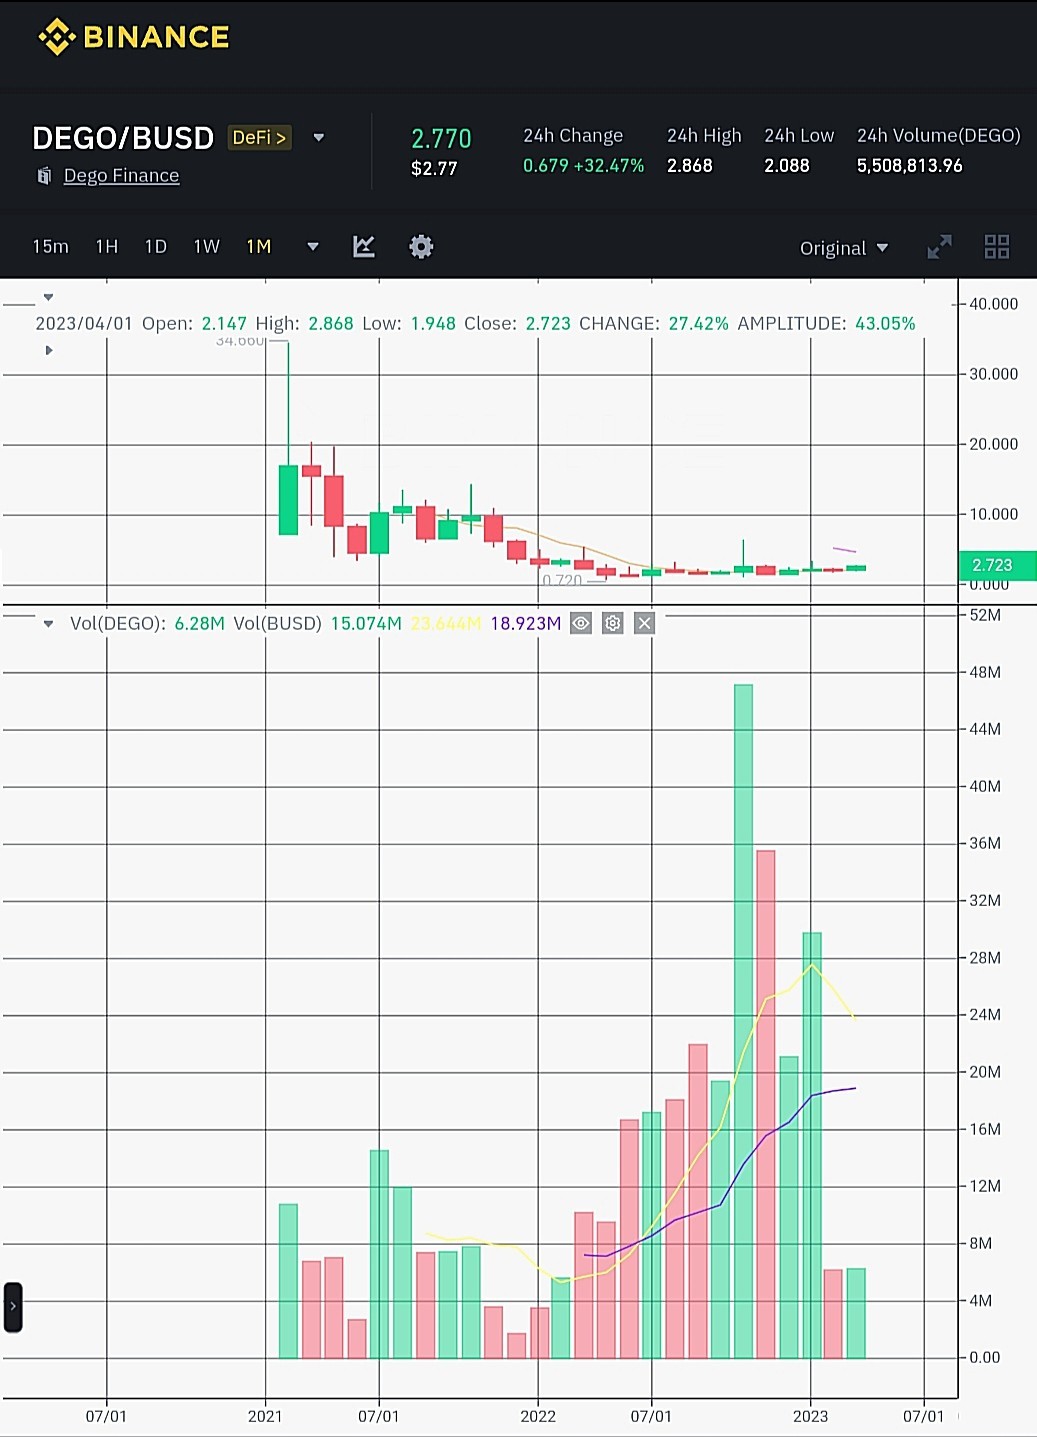Open the Dego Finance link
This screenshot has width=1037, height=1437.
(x=121, y=175)
